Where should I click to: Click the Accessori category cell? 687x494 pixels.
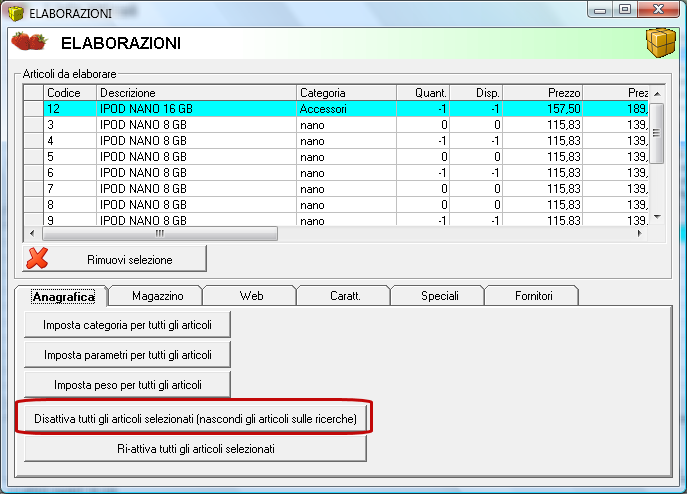346,109
